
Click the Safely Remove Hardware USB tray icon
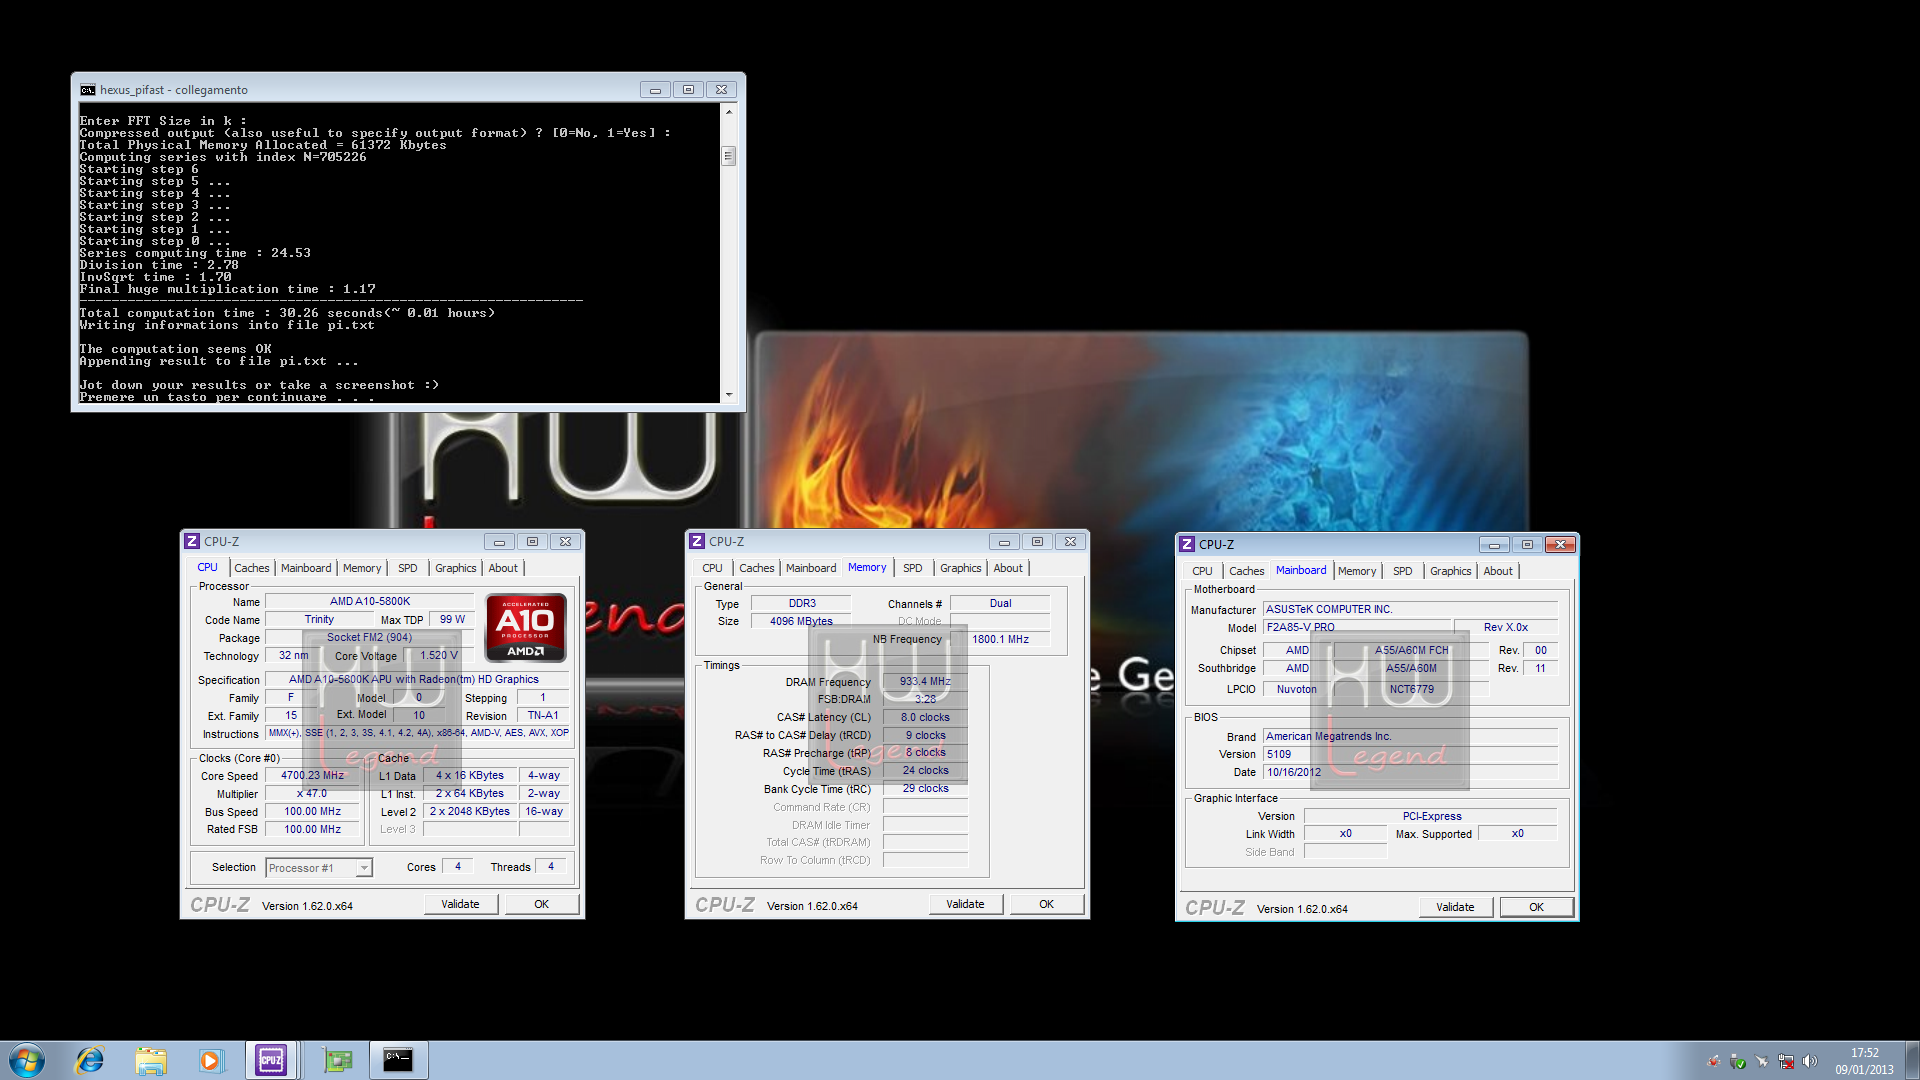(x=1738, y=1061)
